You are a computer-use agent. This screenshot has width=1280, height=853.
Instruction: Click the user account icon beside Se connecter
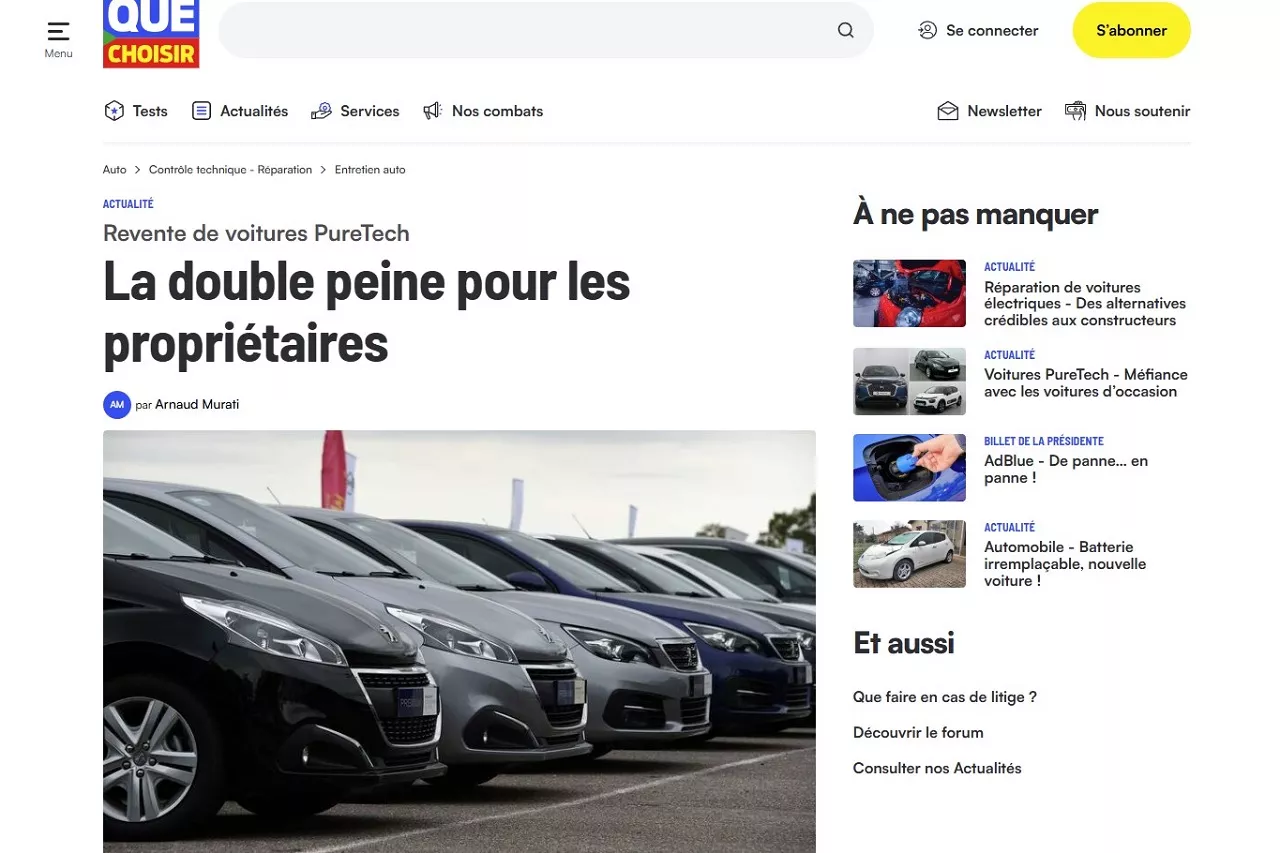coord(927,30)
